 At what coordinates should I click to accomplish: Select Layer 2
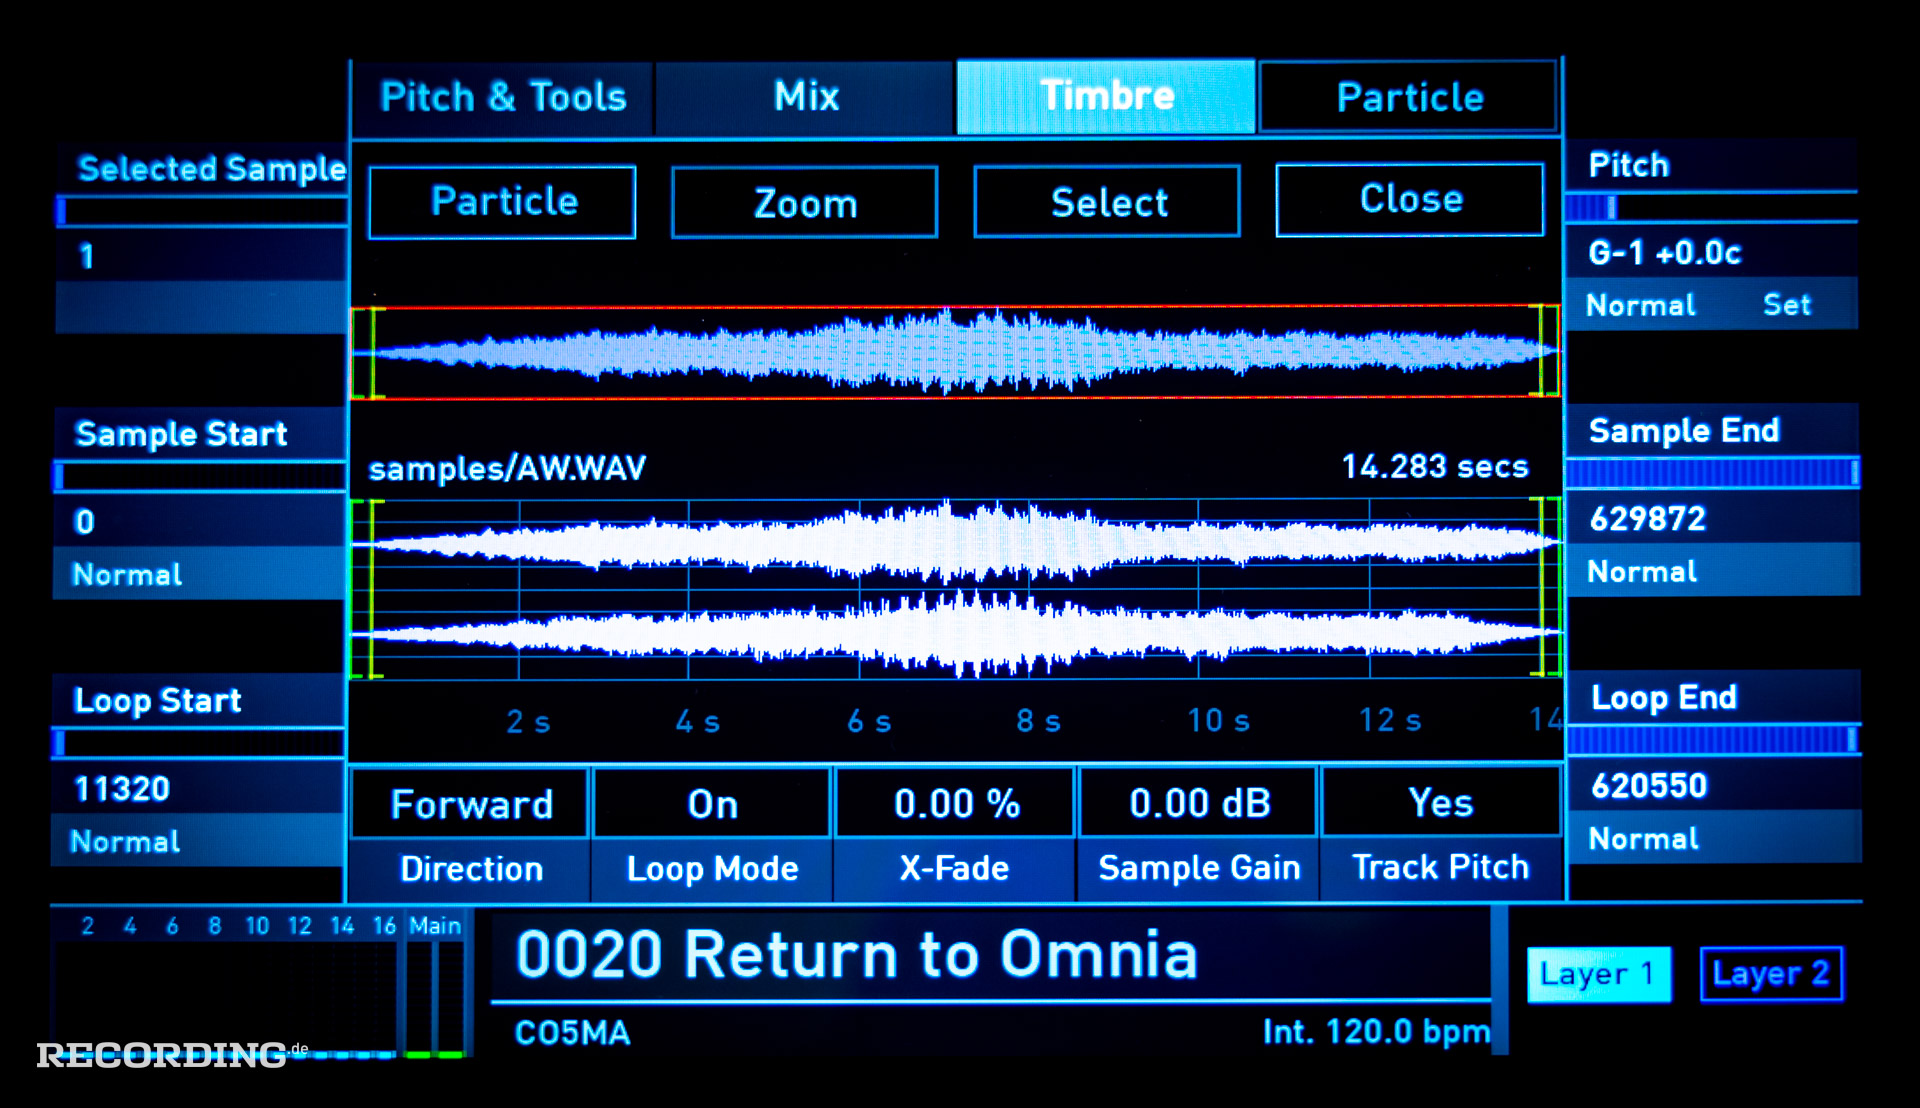[1771, 974]
